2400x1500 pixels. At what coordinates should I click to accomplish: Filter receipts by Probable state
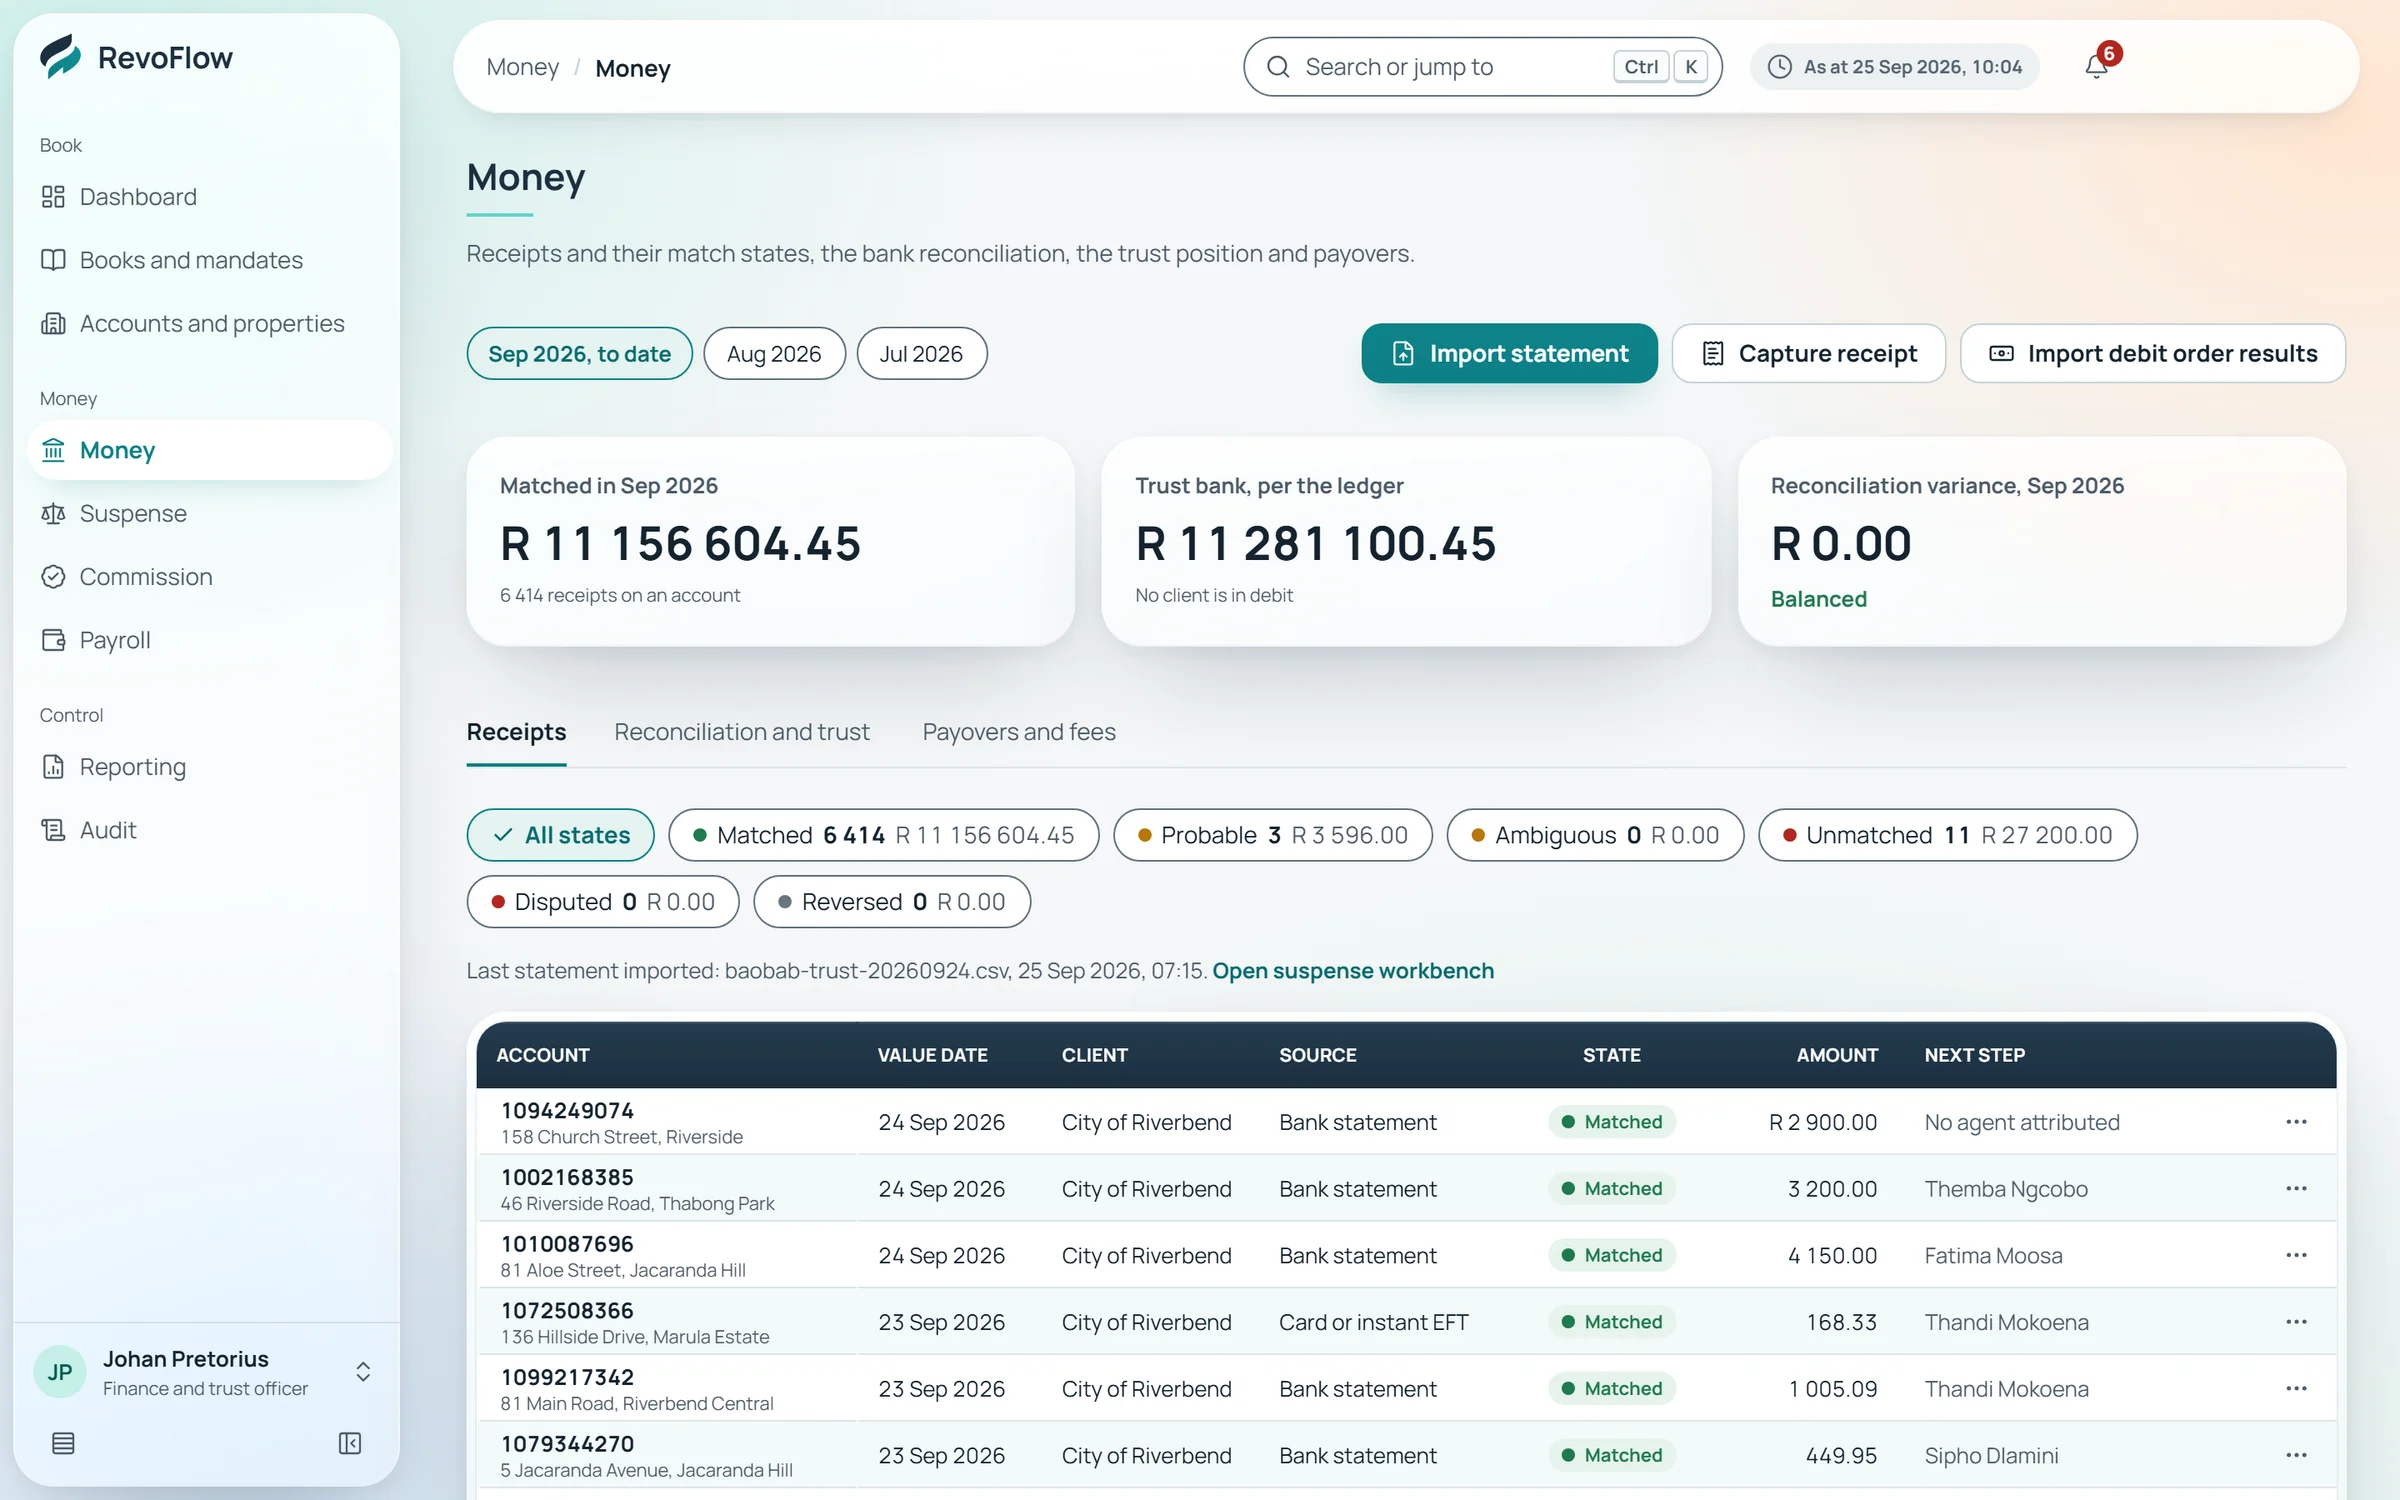point(1272,835)
